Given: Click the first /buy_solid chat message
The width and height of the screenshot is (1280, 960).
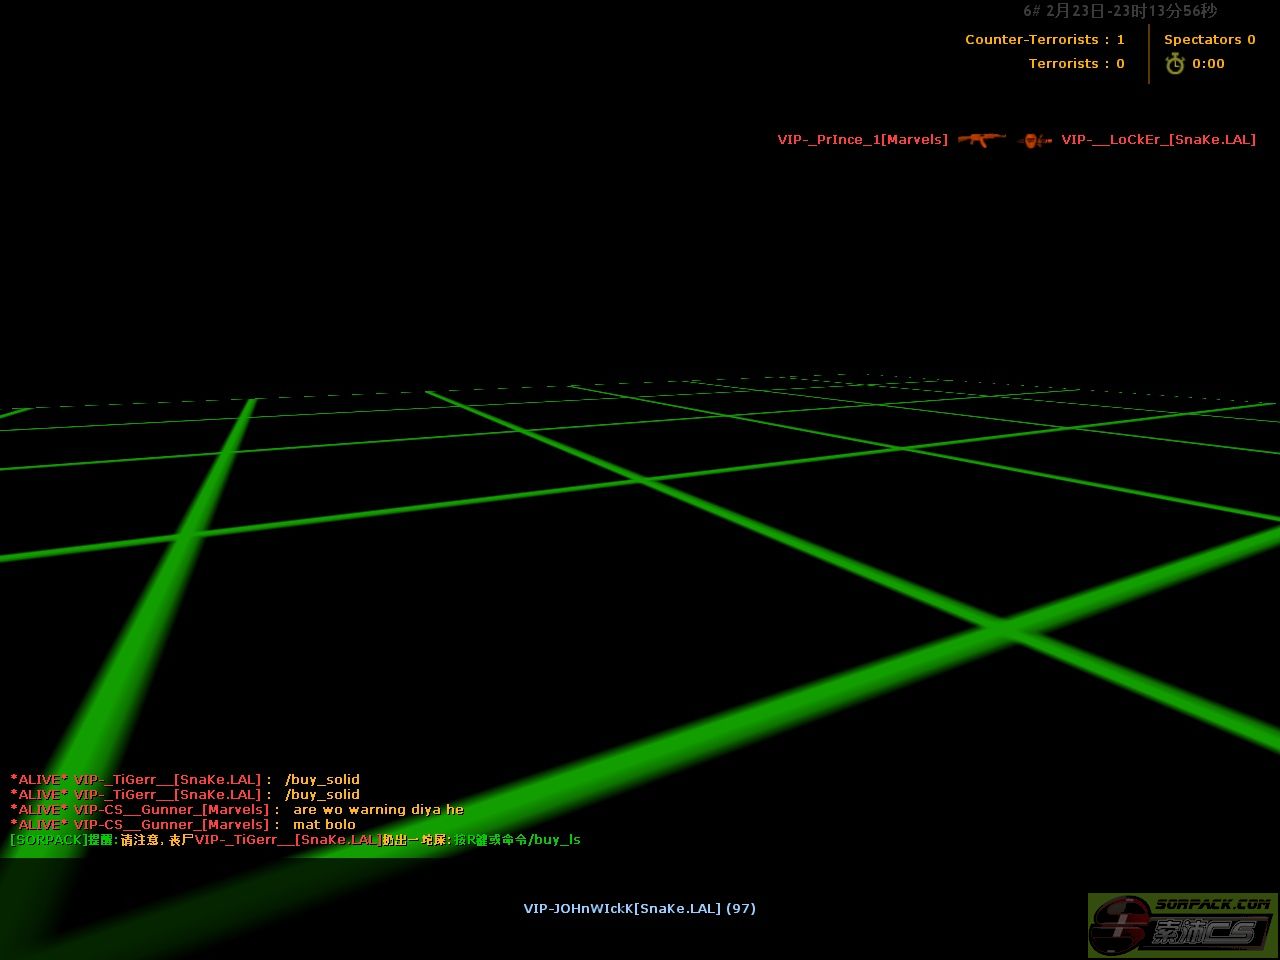Looking at the screenshot, I should click(x=322, y=780).
